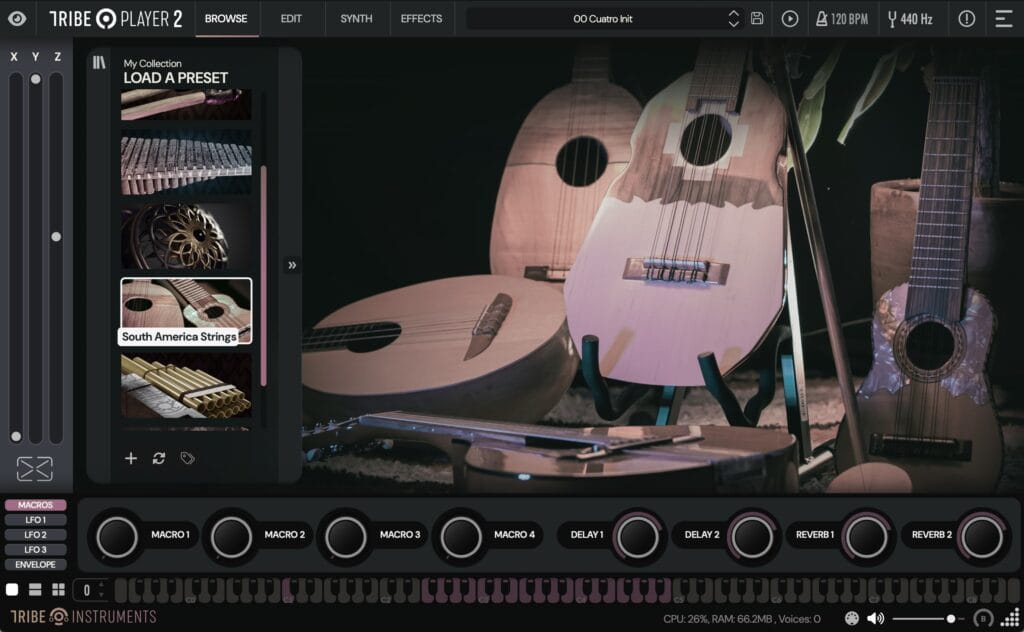
Task: Save the current preset
Action: (757, 18)
